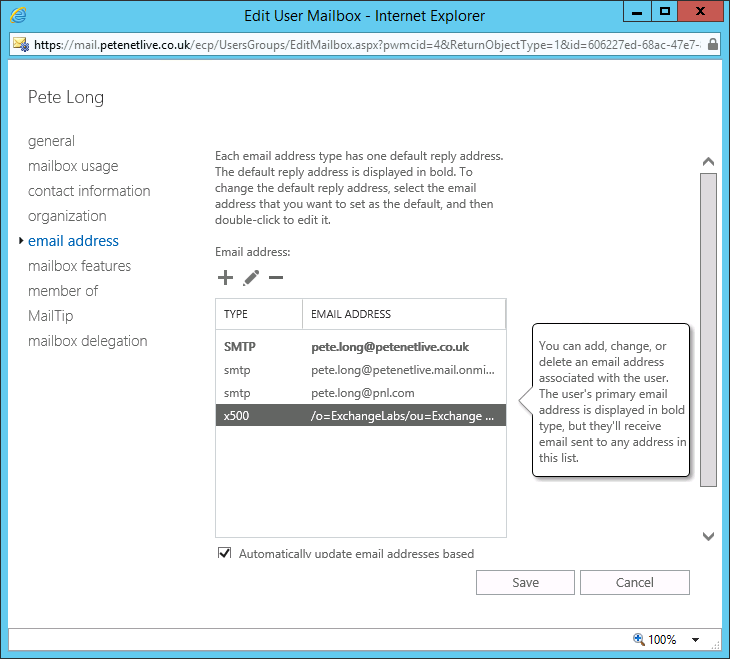The height and width of the screenshot is (659, 730).
Task: Click the scroll up arrow of the pane
Action: tap(708, 162)
